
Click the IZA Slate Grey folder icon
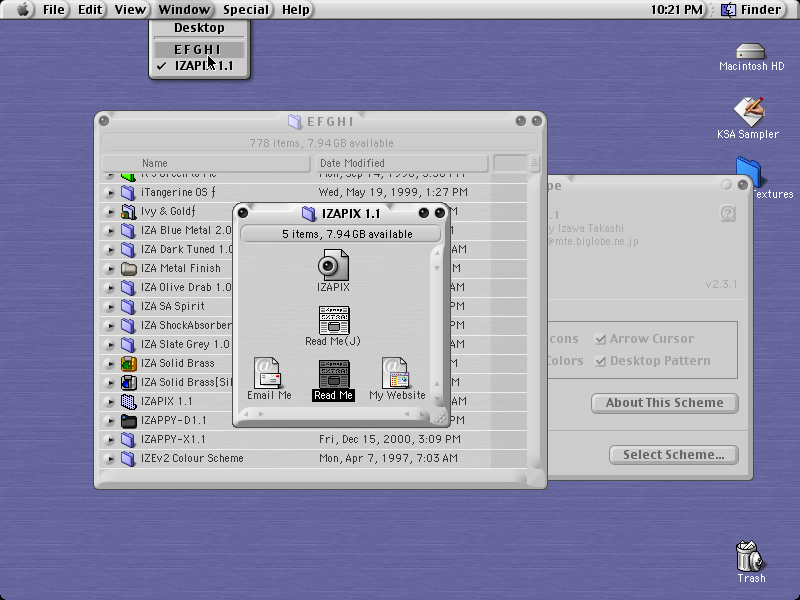tap(128, 344)
